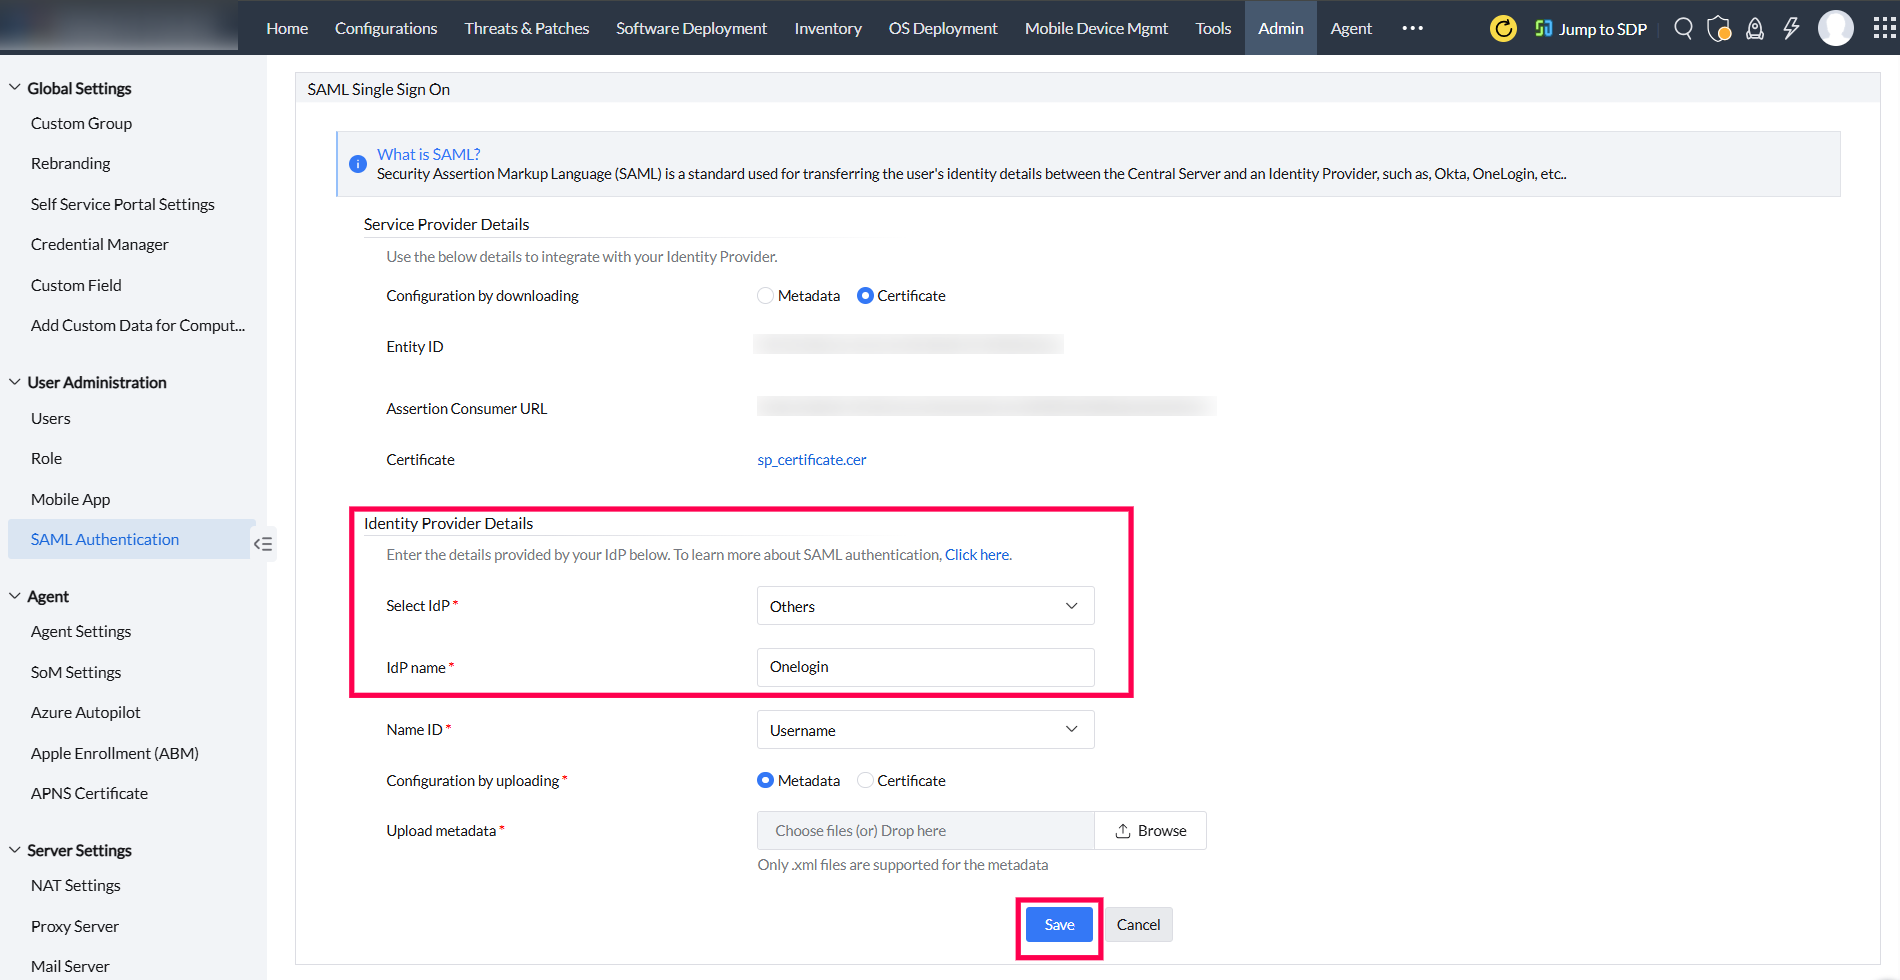Select Metadata under Configuration by downloading
The image size is (1900, 980).
coord(765,296)
